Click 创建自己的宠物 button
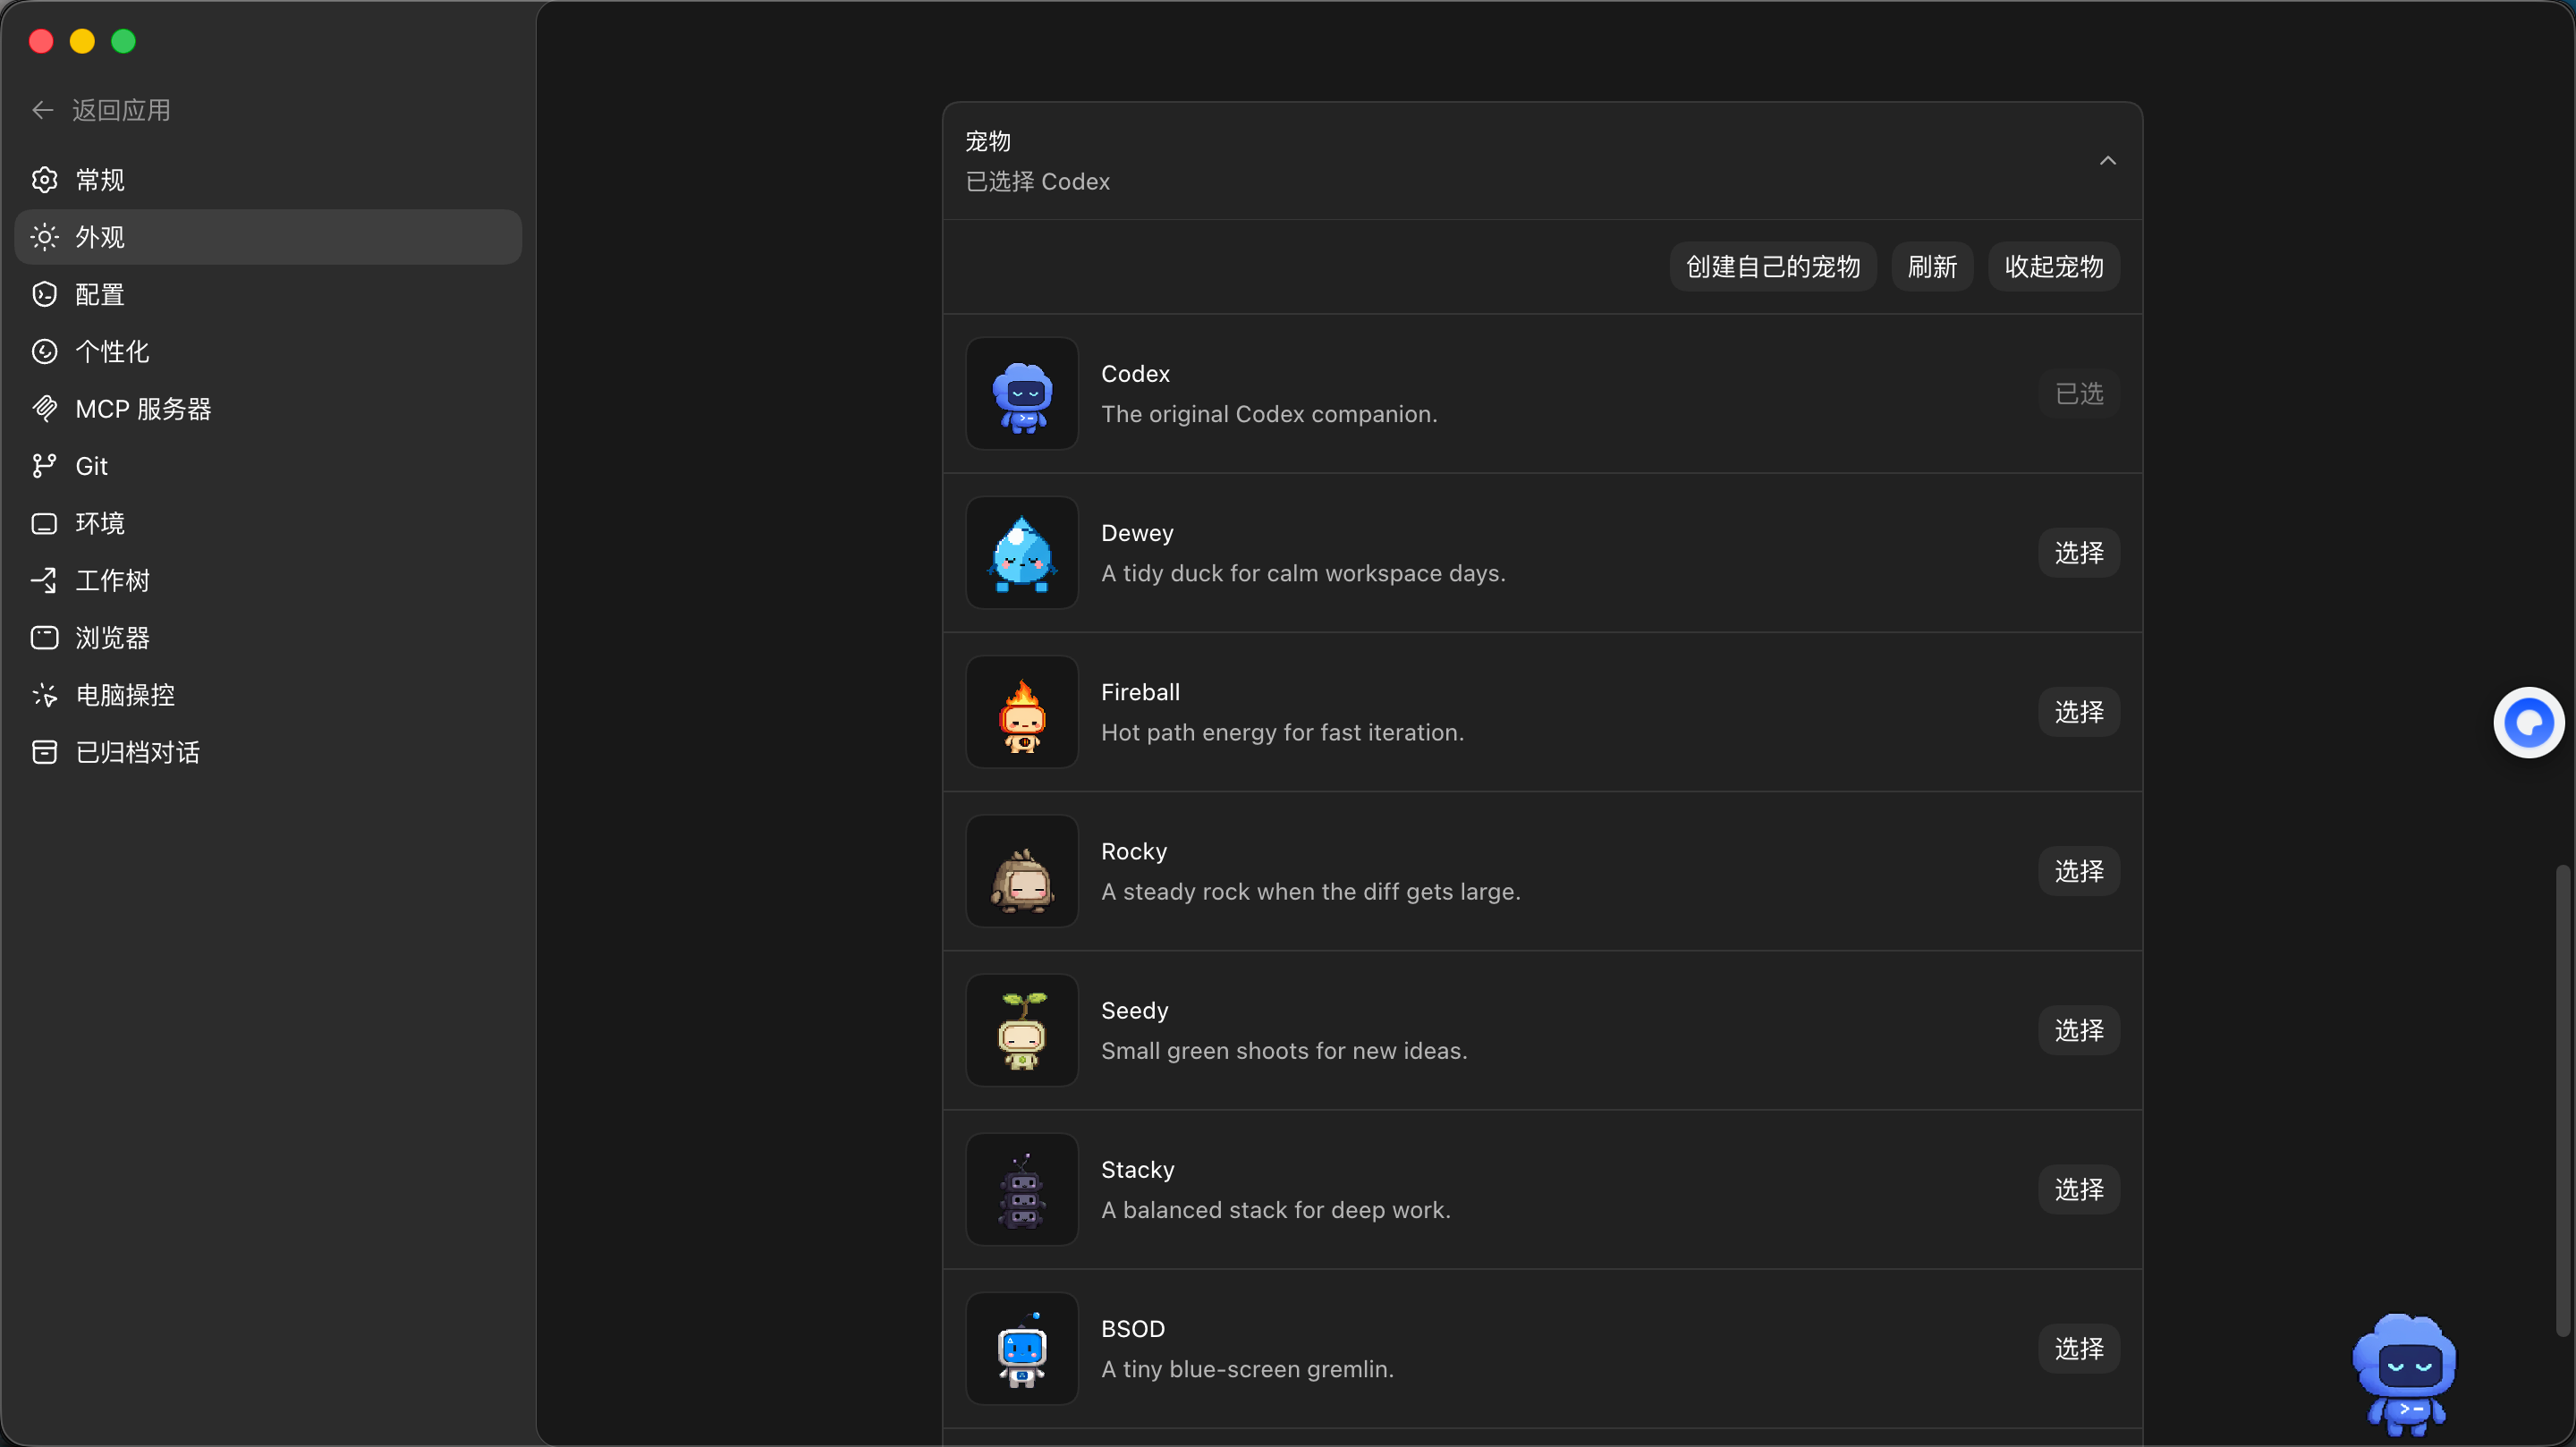The image size is (2576, 1447). 1773,267
